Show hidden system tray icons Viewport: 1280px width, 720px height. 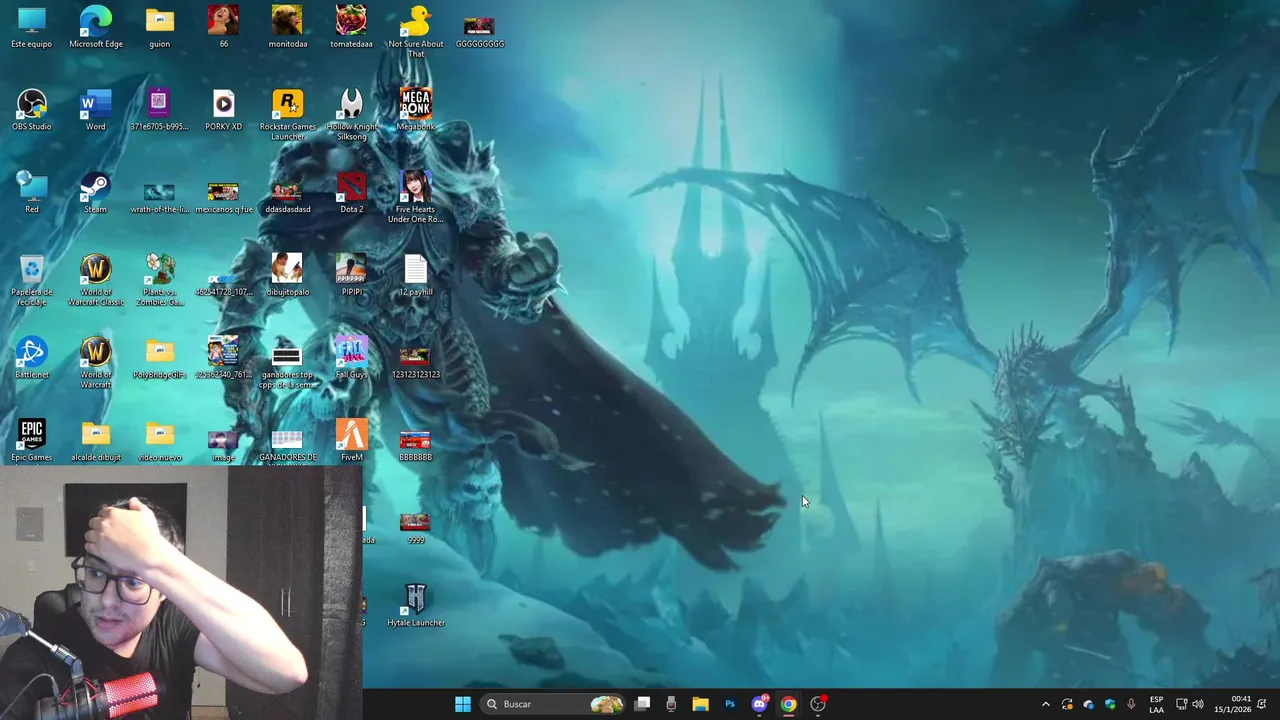1046,704
